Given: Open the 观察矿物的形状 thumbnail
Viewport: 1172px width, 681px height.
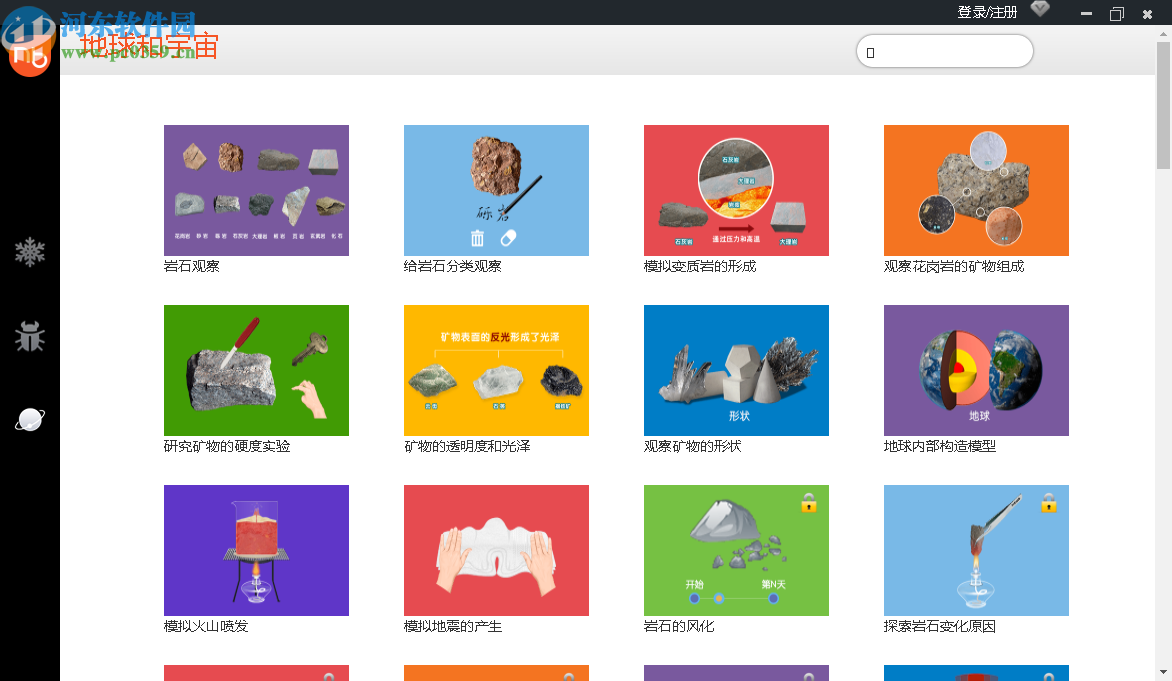Looking at the screenshot, I should coord(736,370).
